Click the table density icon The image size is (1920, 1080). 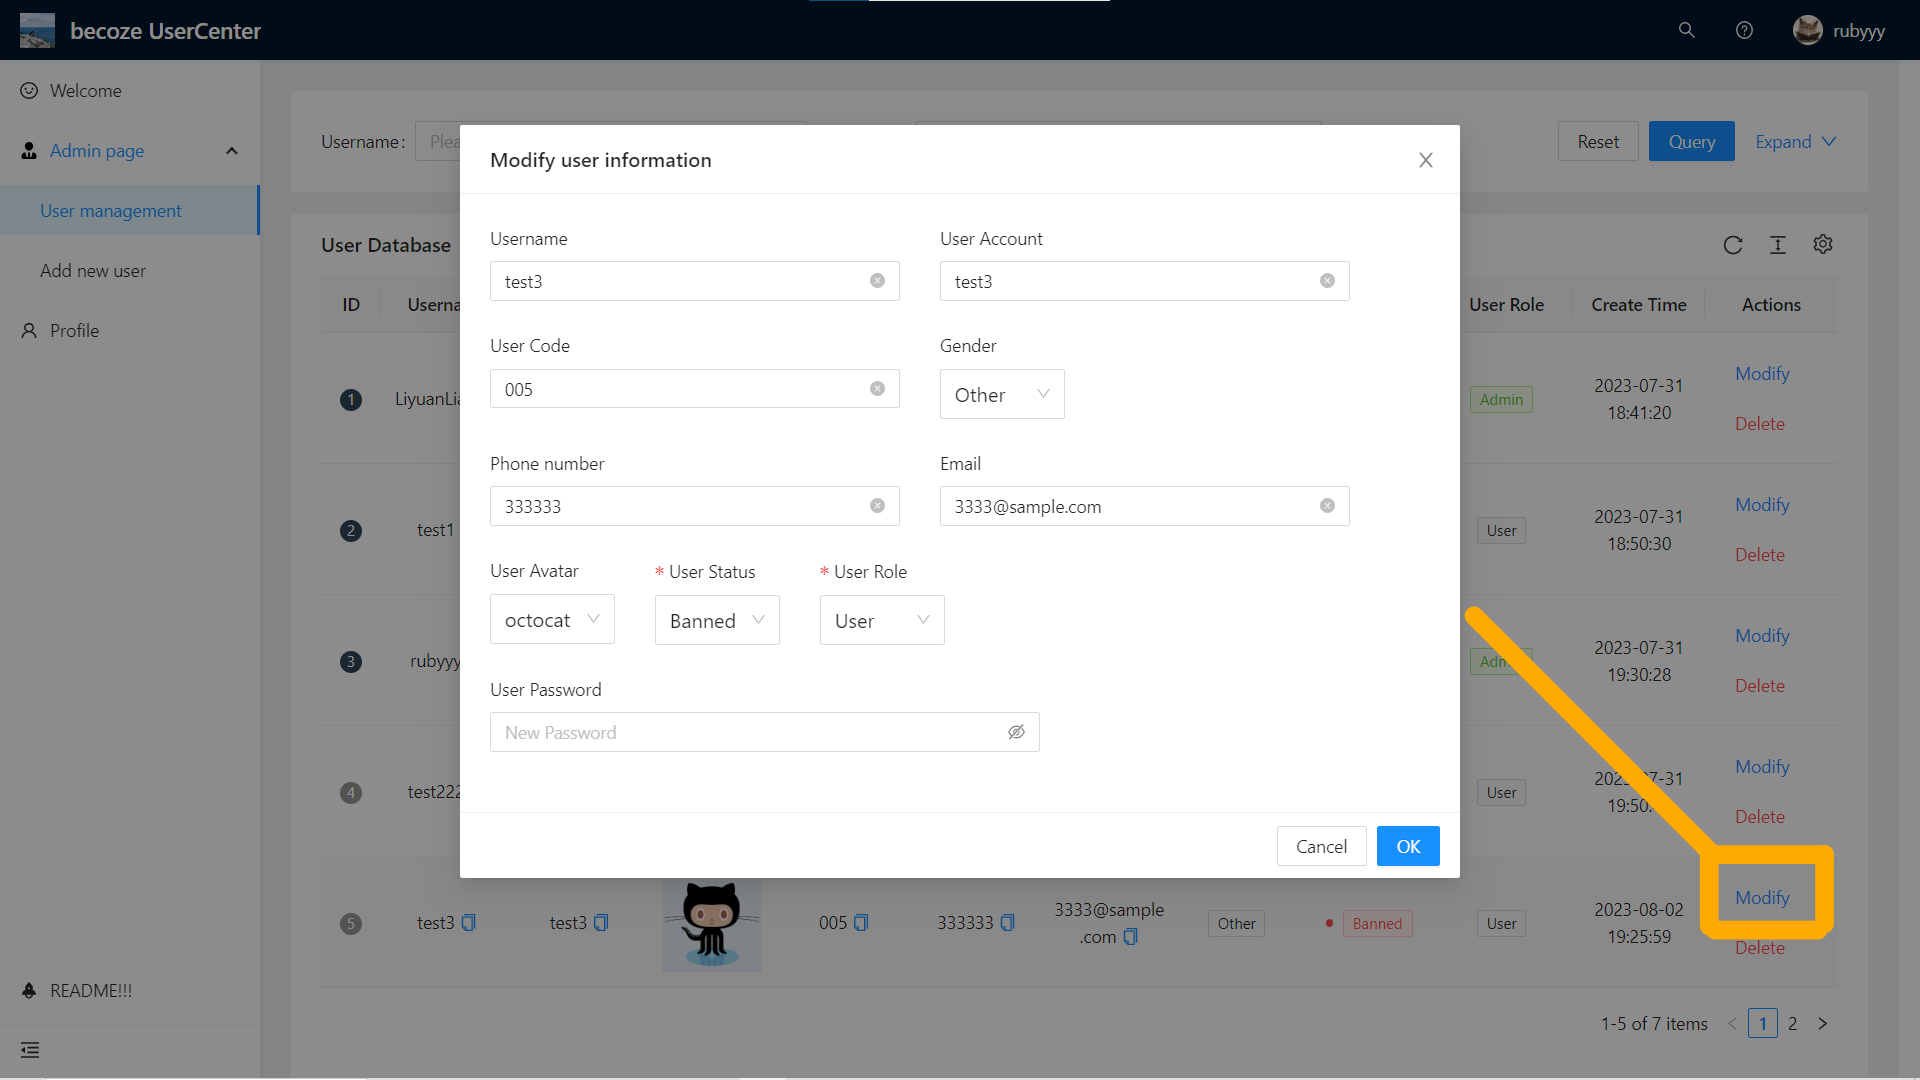(x=1778, y=245)
